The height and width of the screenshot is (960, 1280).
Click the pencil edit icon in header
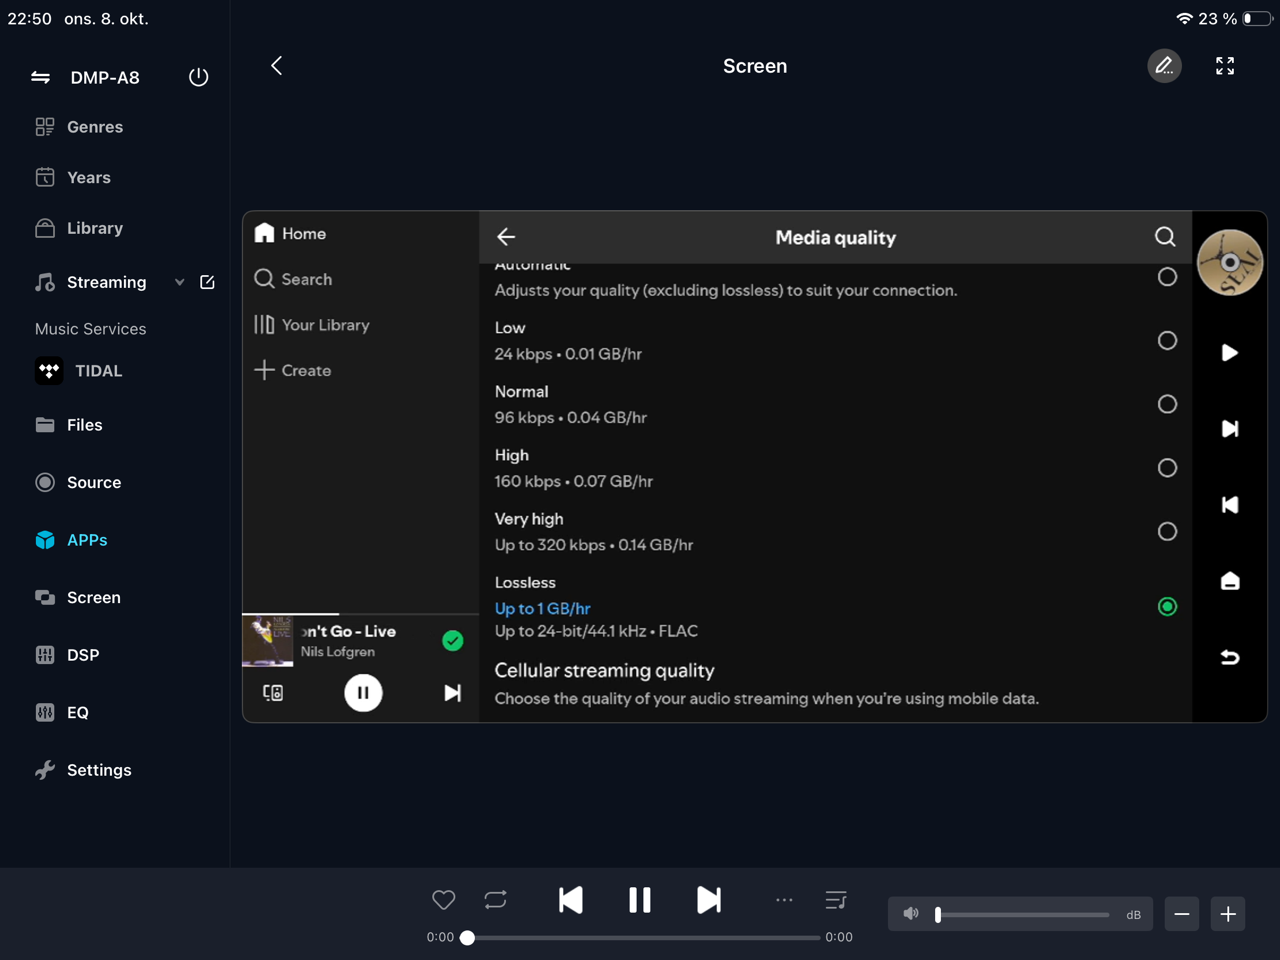coord(1164,66)
